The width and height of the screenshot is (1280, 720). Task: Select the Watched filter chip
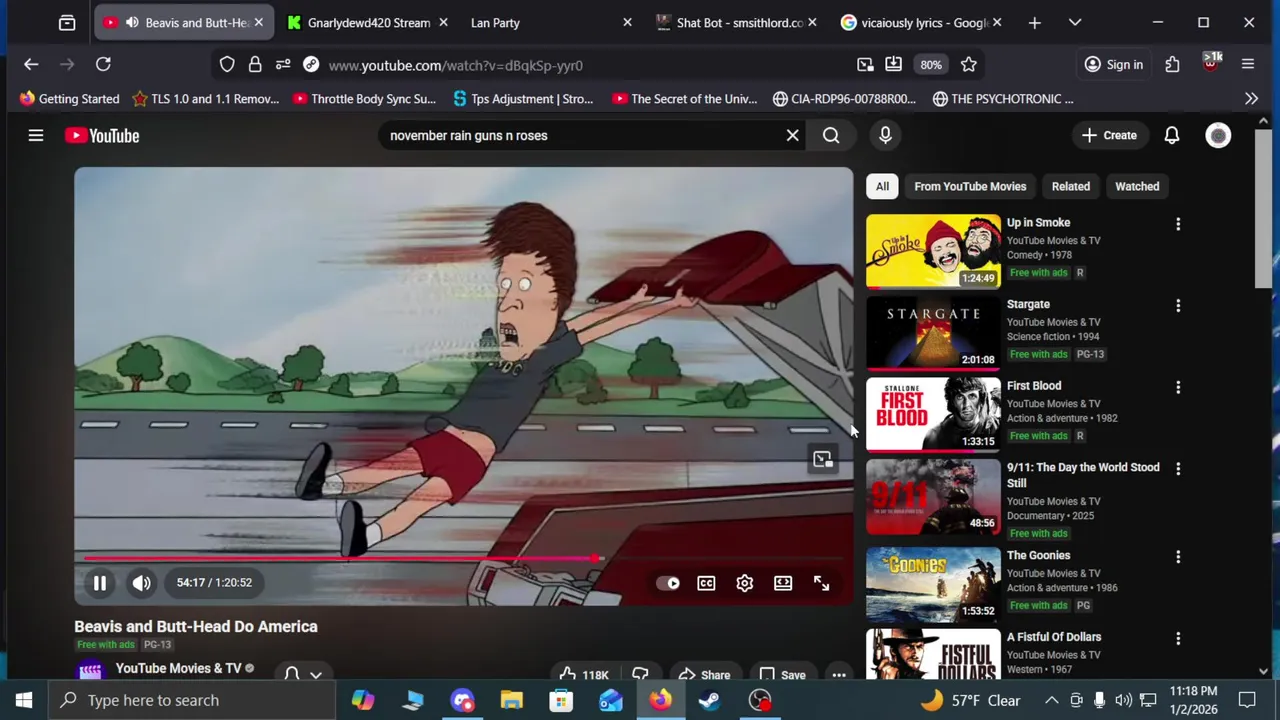tap(1137, 186)
